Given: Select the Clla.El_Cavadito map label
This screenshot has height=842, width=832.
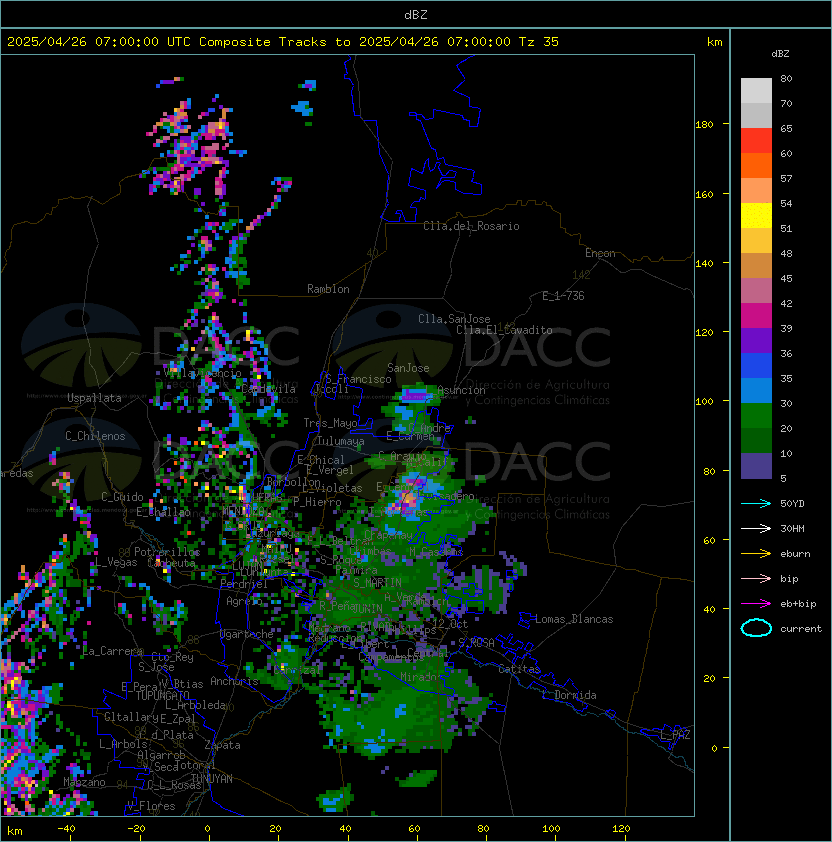Looking at the screenshot, I should (x=504, y=330).
